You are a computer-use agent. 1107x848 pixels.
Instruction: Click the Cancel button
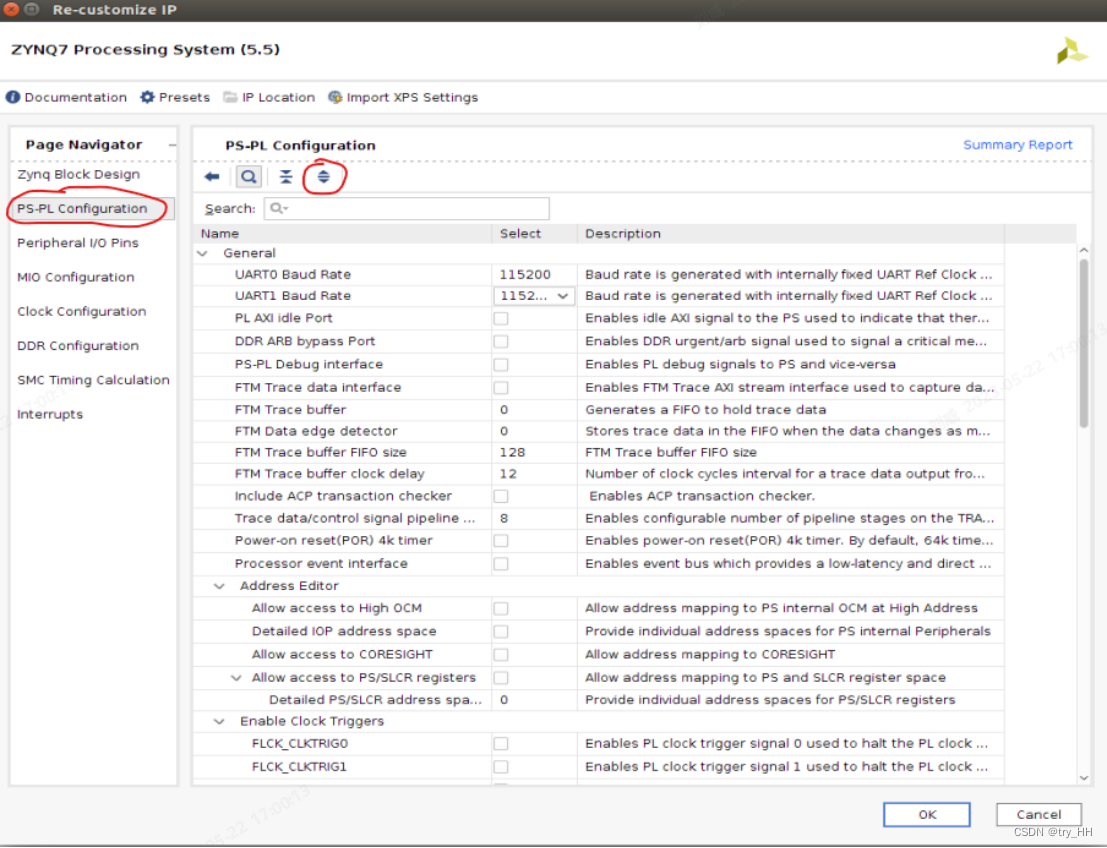(x=1039, y=815)
